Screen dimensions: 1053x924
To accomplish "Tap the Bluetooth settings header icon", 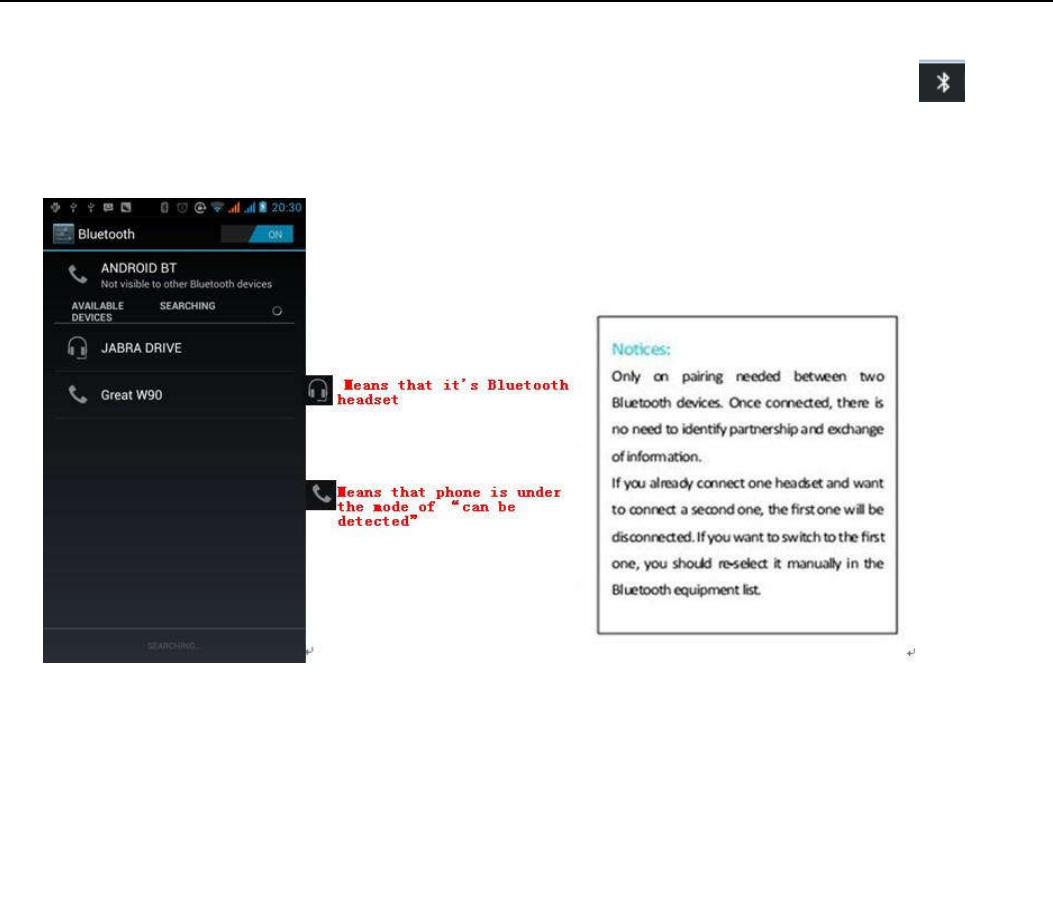I will [63, 234].
